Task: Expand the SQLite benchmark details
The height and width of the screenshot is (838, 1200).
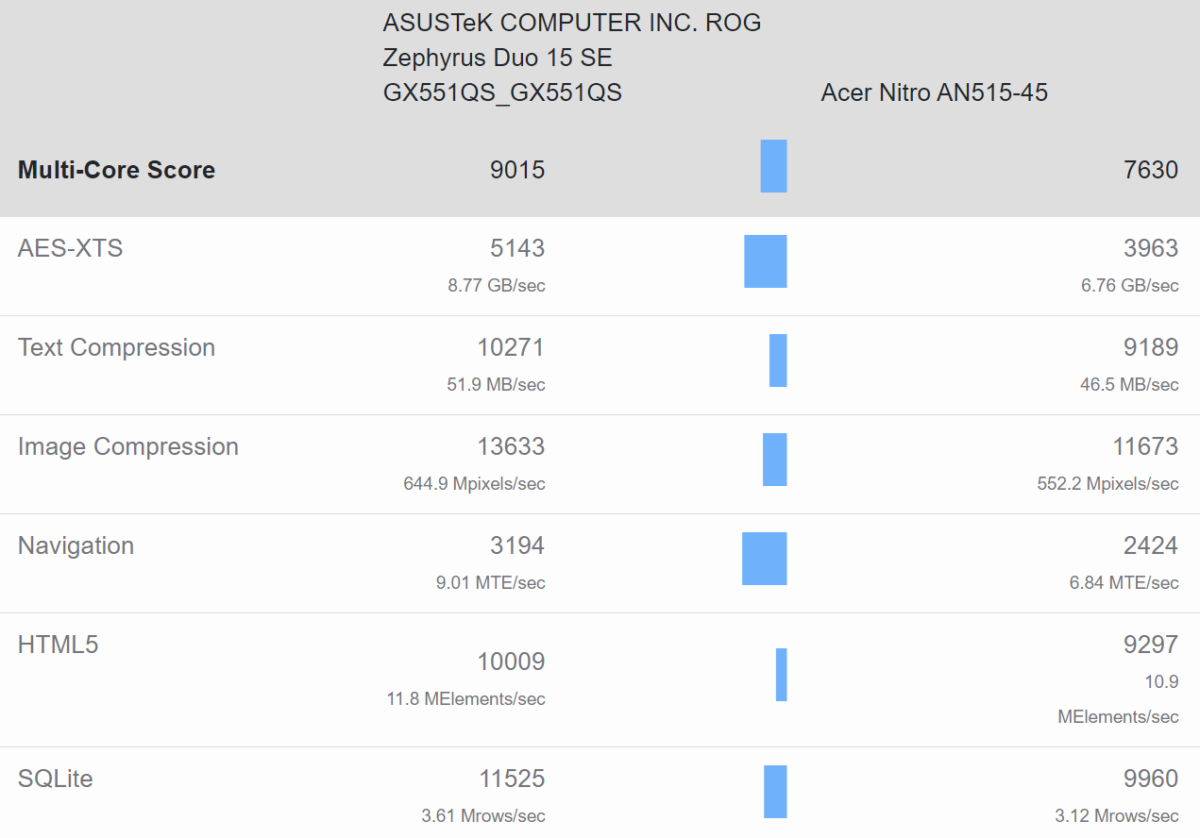Action: click(54, 778)
